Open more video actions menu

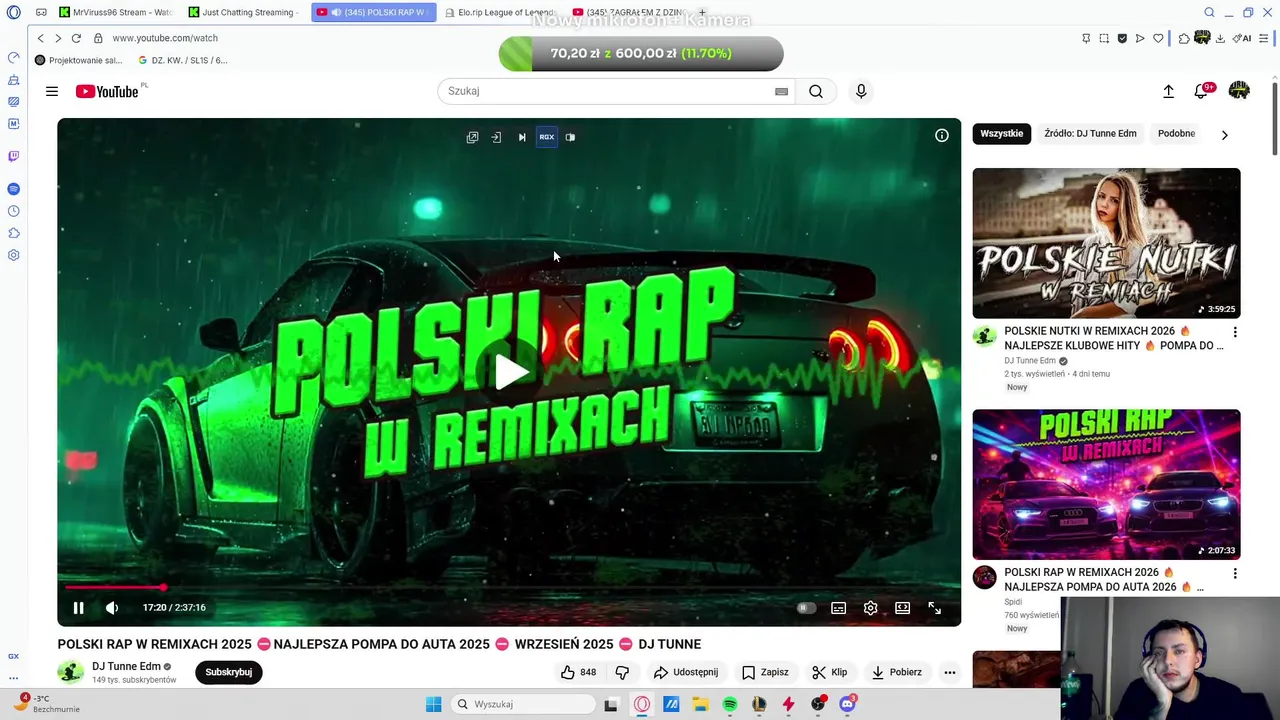tap(950, 672)
